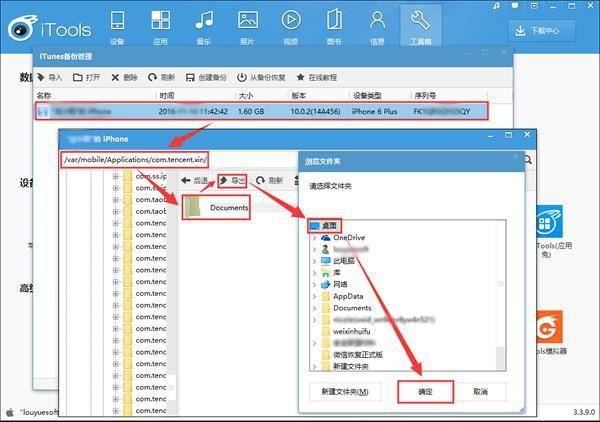Screen dimensions: 600x422
Task: Click the 确定 (OK) button
Action: click(x=425, y=390)
